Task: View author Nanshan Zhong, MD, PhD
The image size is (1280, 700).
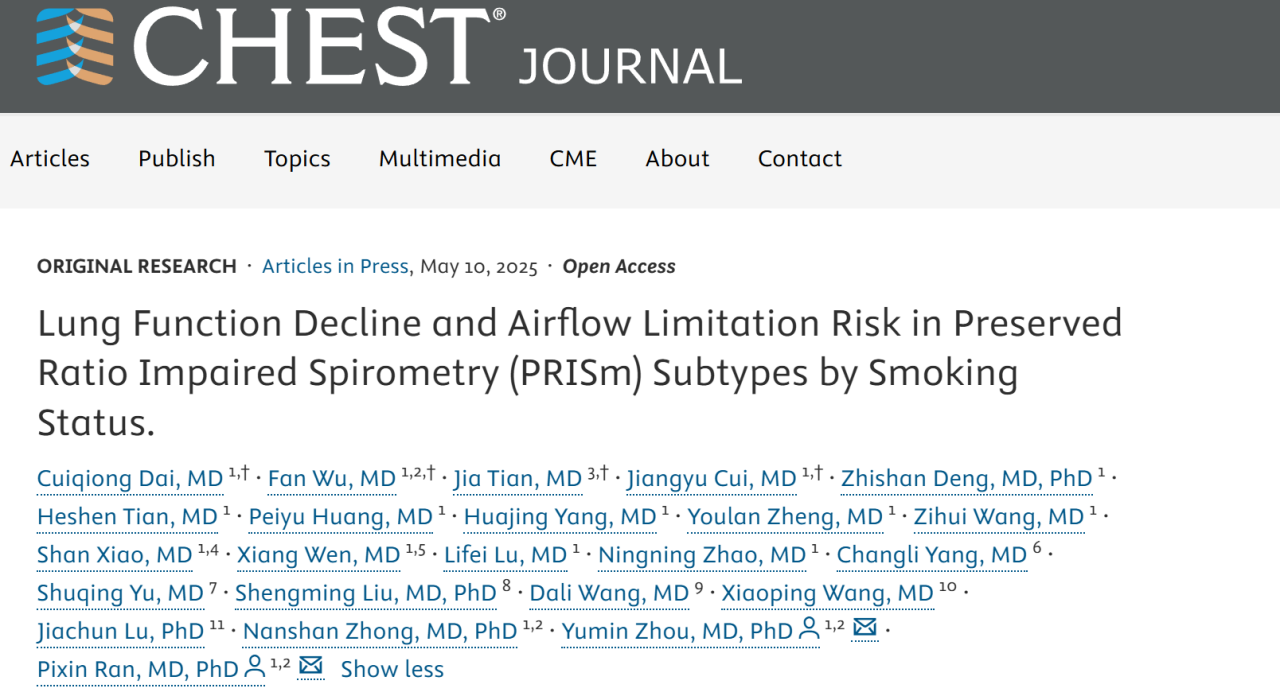Action: tap(380, 631)
